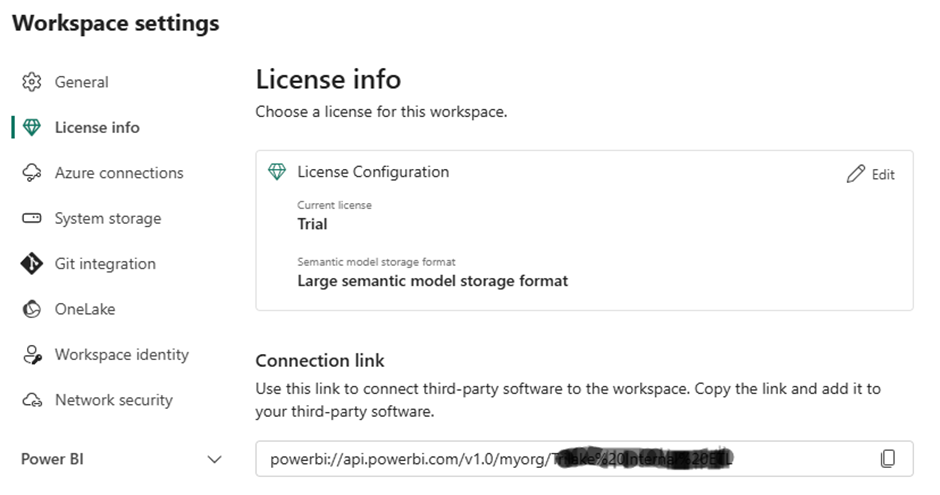Viewport: 940px width, 495px height.
Task: Click the diamond icon beside License Configuration
Action: click(277, 172)
